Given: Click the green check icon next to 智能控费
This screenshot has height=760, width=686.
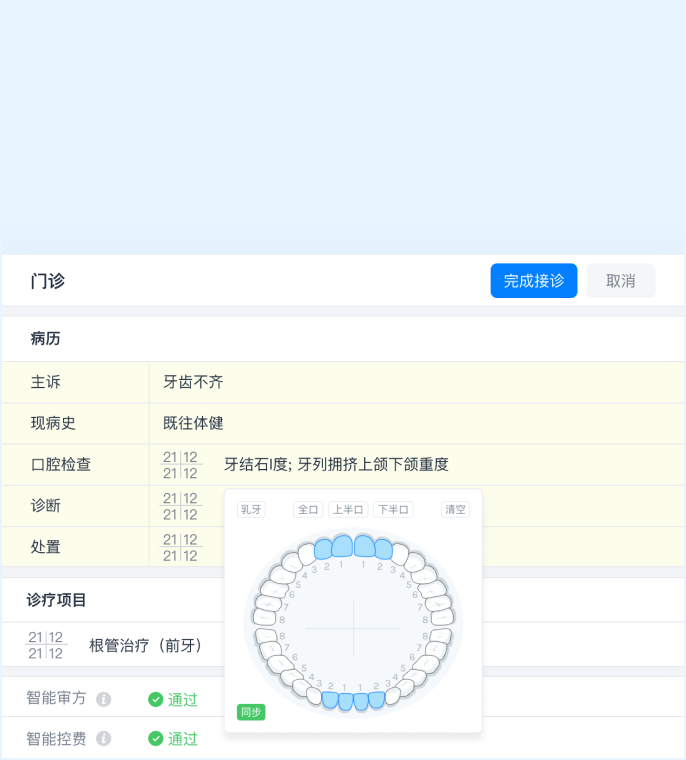Looking at the screenshot, I should pos(155,739).
